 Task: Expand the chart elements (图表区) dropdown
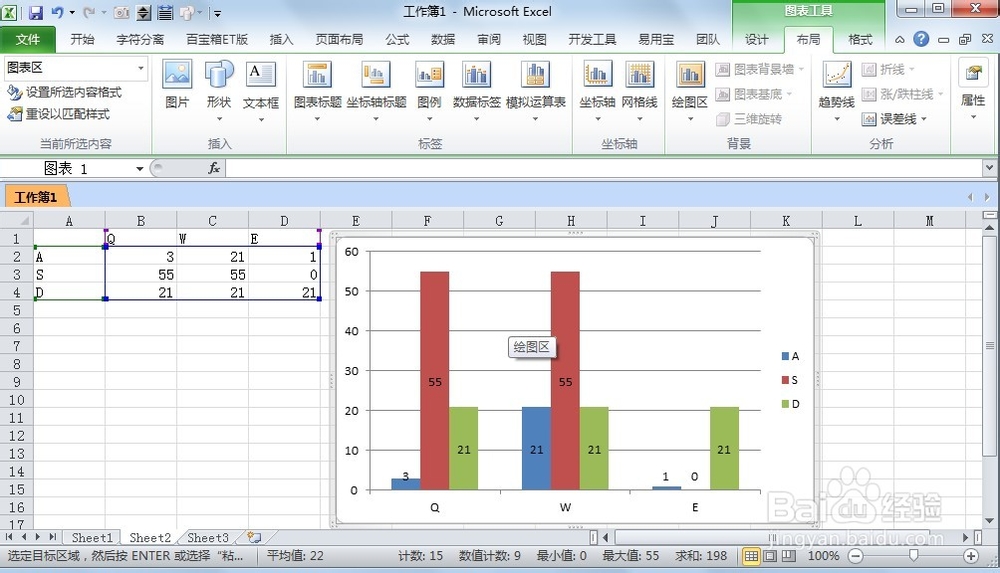pyautogui.click(x=140, y=68)
